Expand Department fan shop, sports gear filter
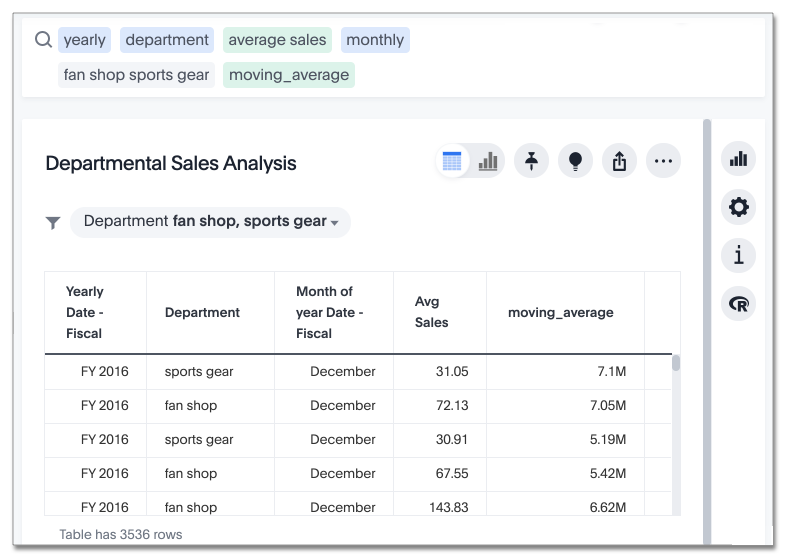 [x=210, y=222]
